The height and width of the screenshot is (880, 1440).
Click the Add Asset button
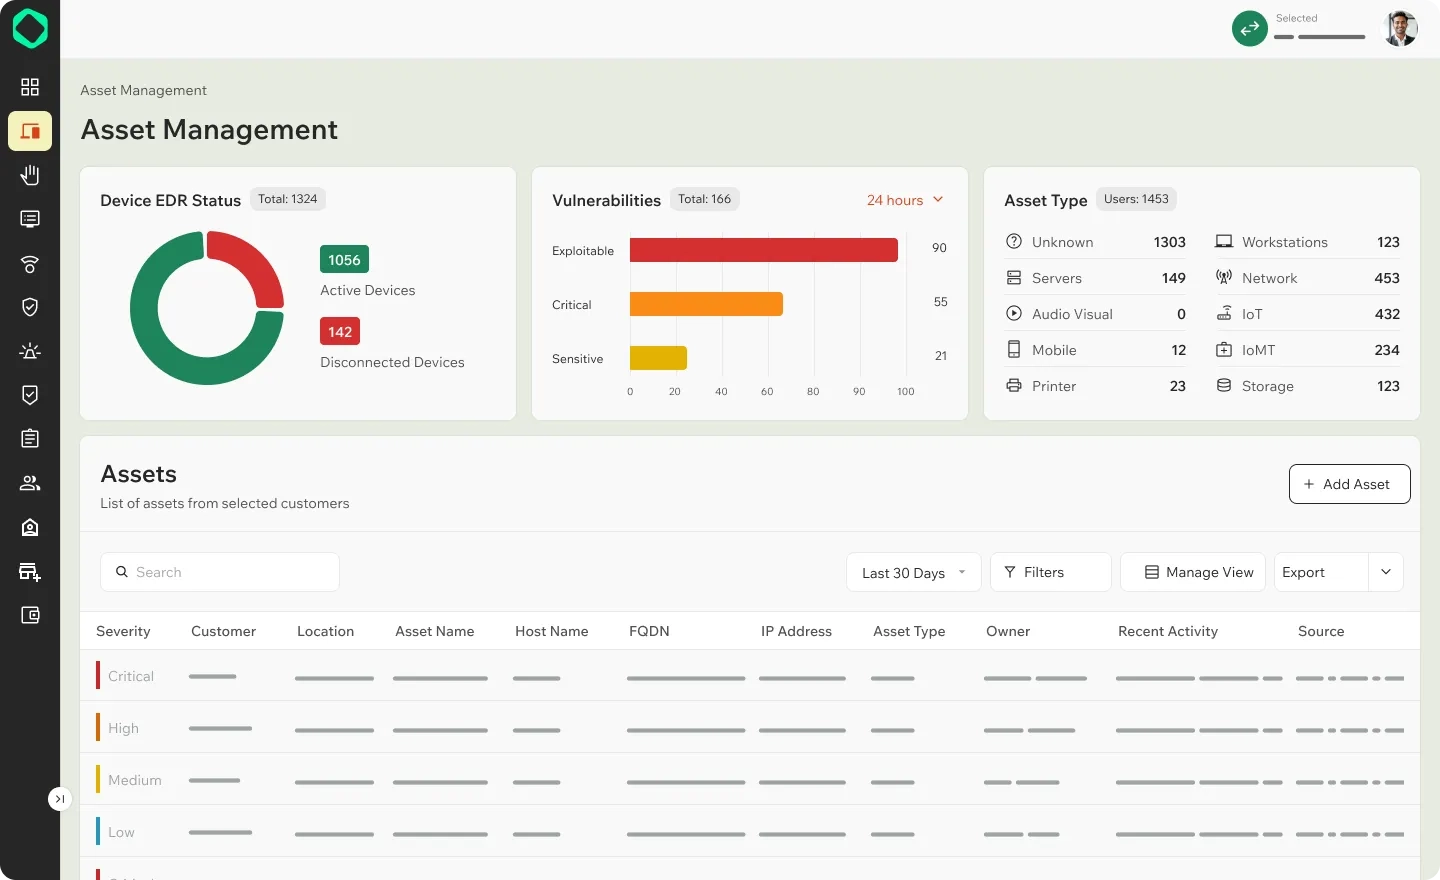click(1349, 484)
